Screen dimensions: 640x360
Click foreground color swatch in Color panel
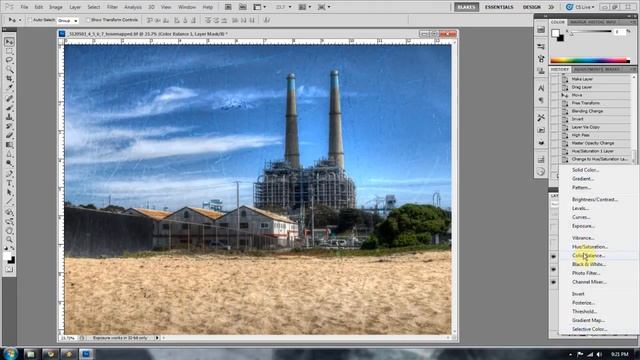pyautogui.click(x=555, y=33)
